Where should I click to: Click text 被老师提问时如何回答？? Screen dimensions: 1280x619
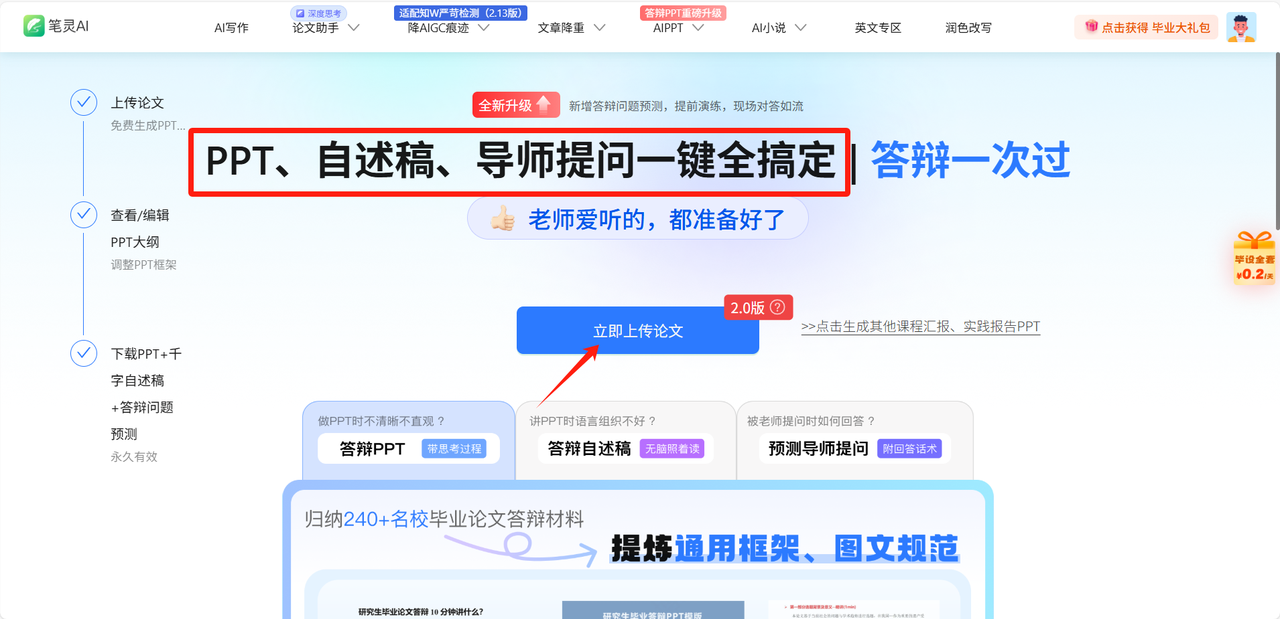(x=811, y=421)
